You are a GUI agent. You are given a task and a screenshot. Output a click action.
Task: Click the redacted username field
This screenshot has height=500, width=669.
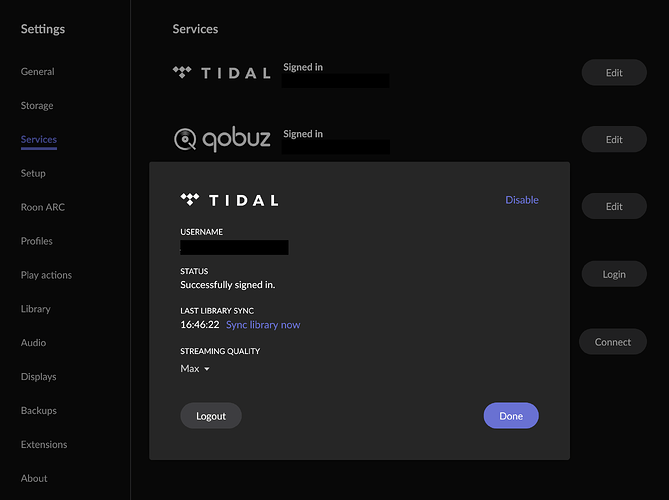pyautogui.click(x=234, y=247)
